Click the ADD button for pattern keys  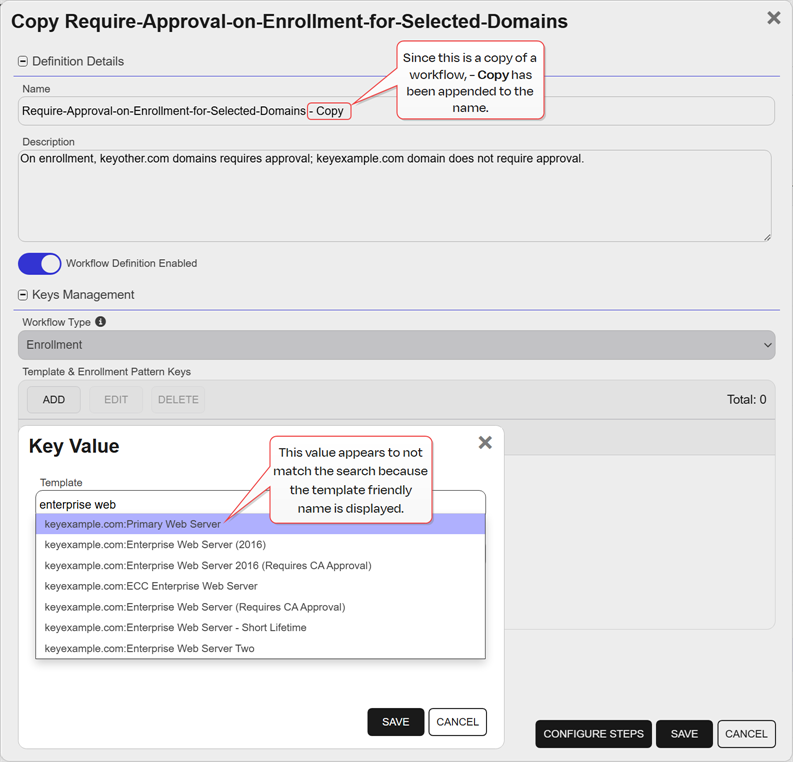(54, 400)
